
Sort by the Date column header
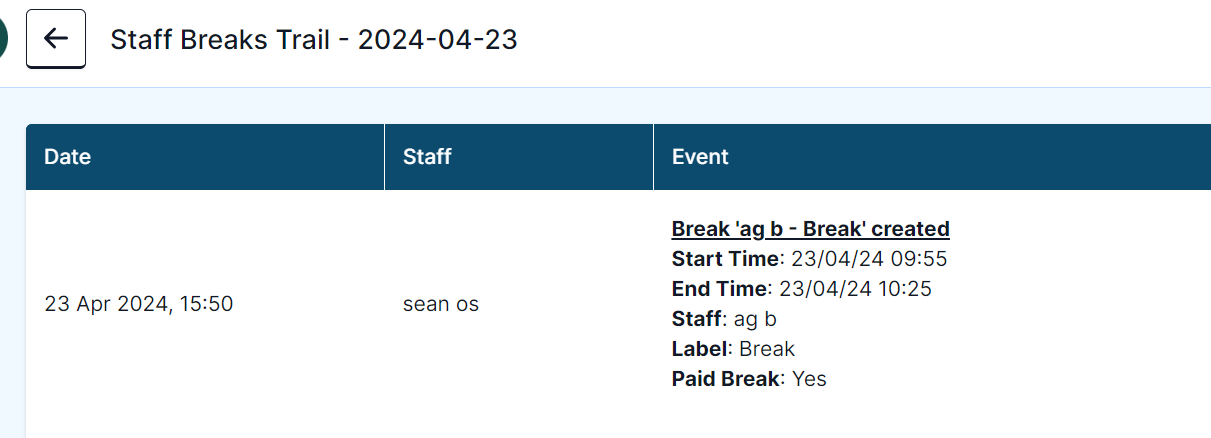tap(68, 157)
